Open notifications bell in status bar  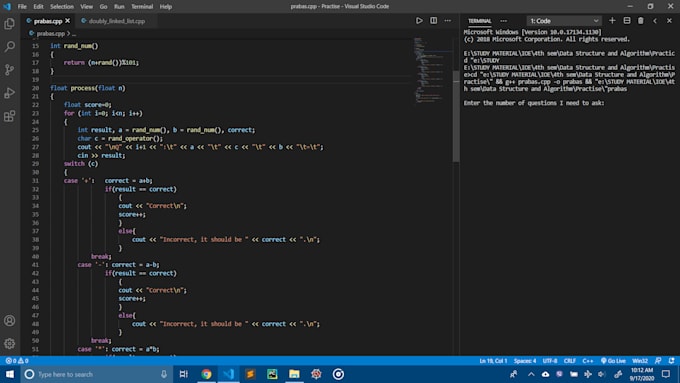671,361
